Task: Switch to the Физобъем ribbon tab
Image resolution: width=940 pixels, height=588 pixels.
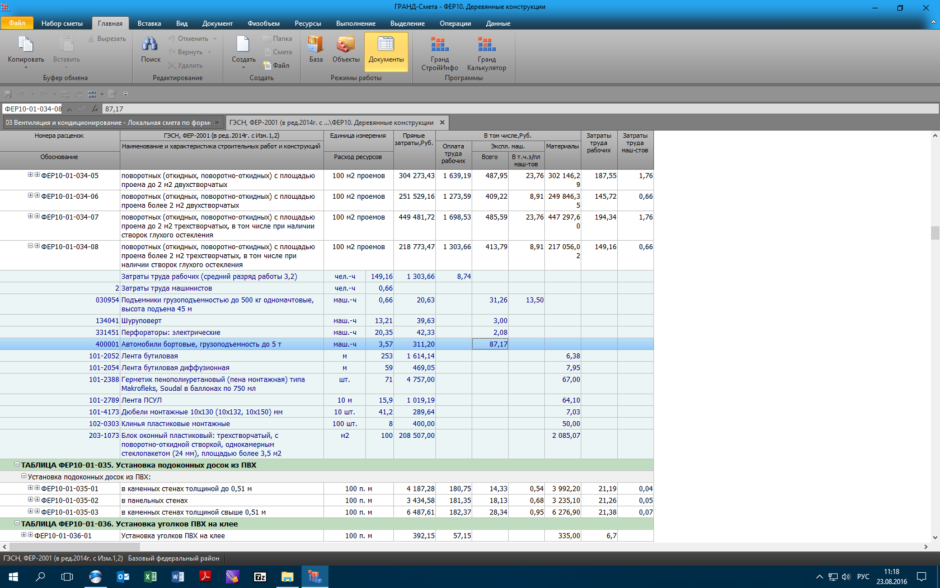Action: (263, 23)
